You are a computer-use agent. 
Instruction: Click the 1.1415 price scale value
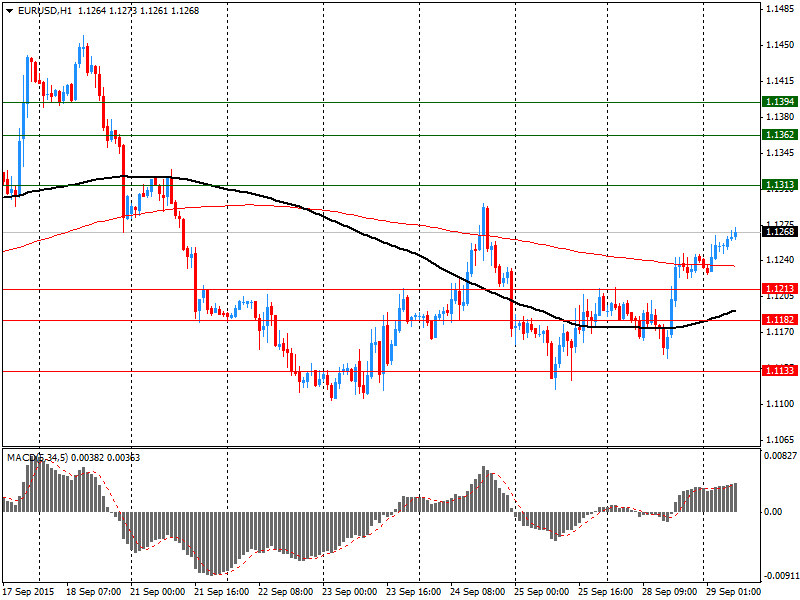[x=780, y=81]
